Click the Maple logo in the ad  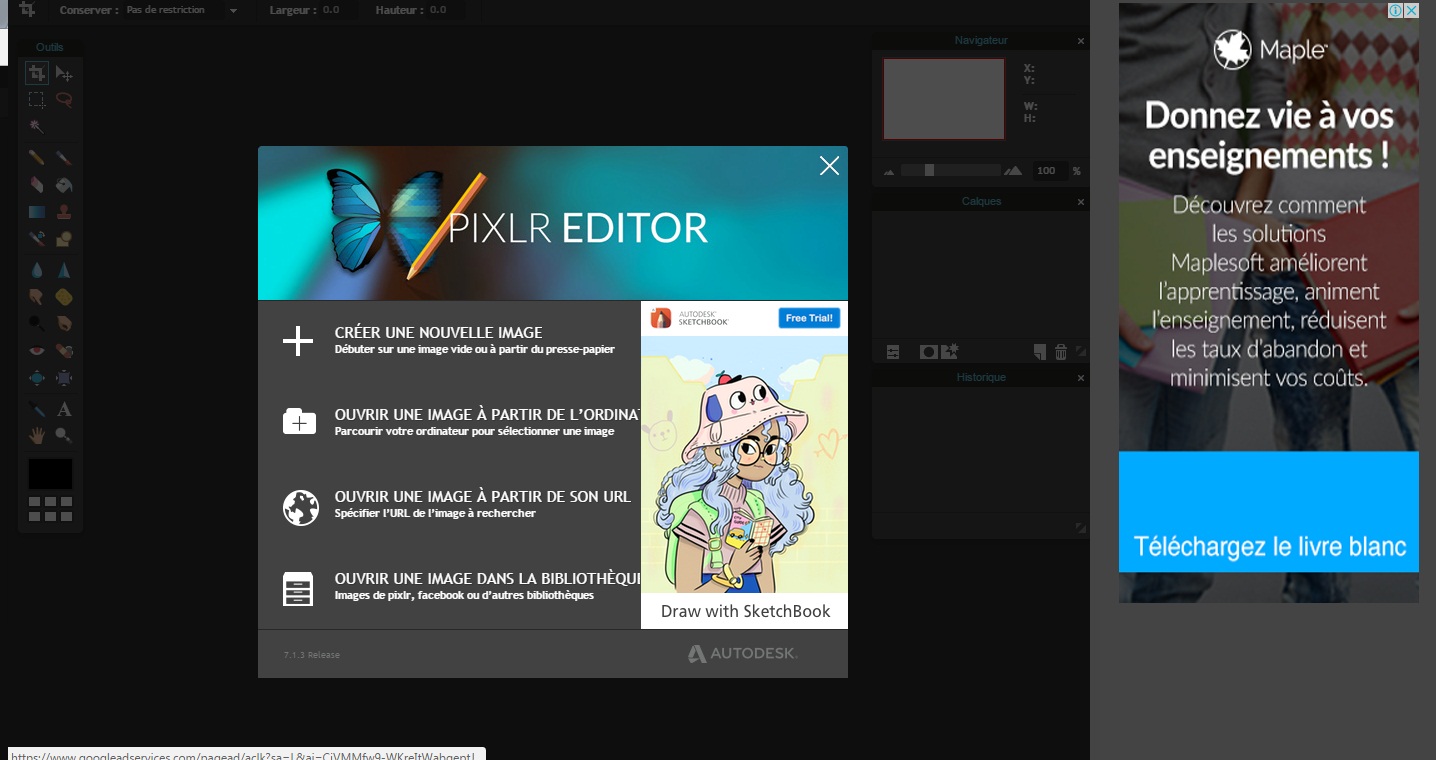(x=1270, y=50)
